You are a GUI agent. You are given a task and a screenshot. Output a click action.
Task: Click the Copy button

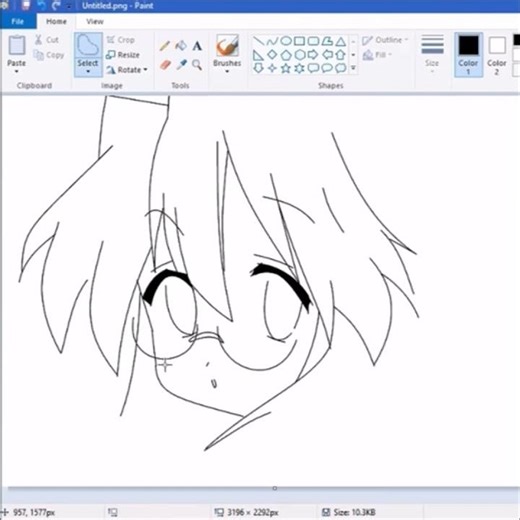click(49, 55)
